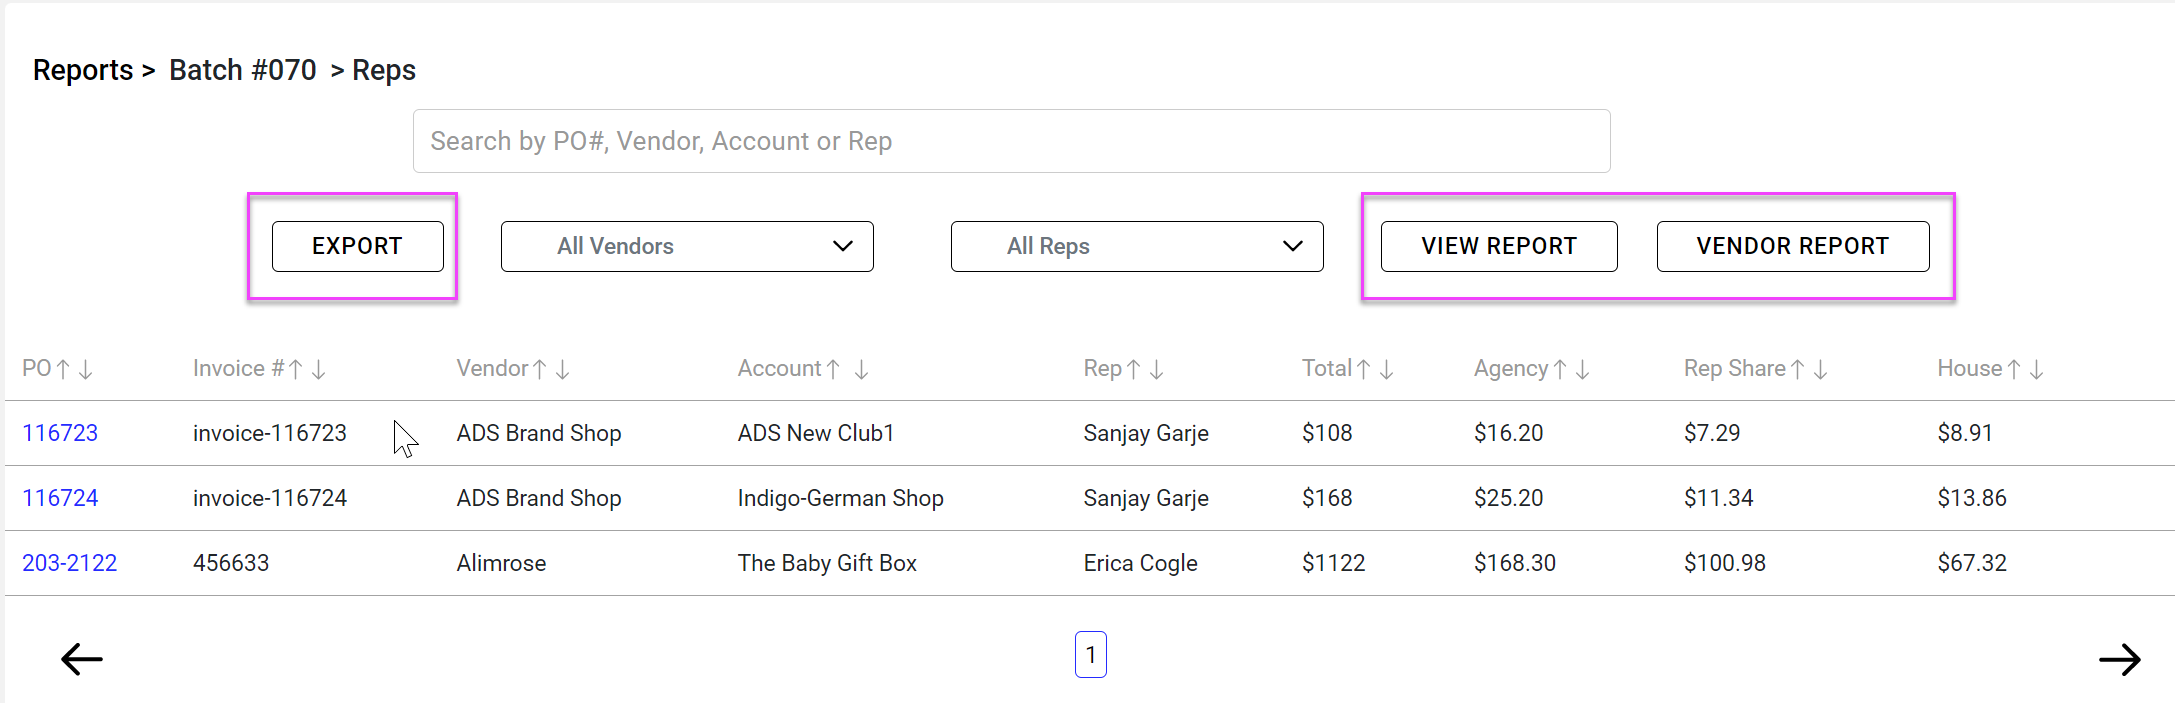Sort Agency column ascending with up arrow
Viewport: 2175px width, 703px height.
coord(1560,370)
